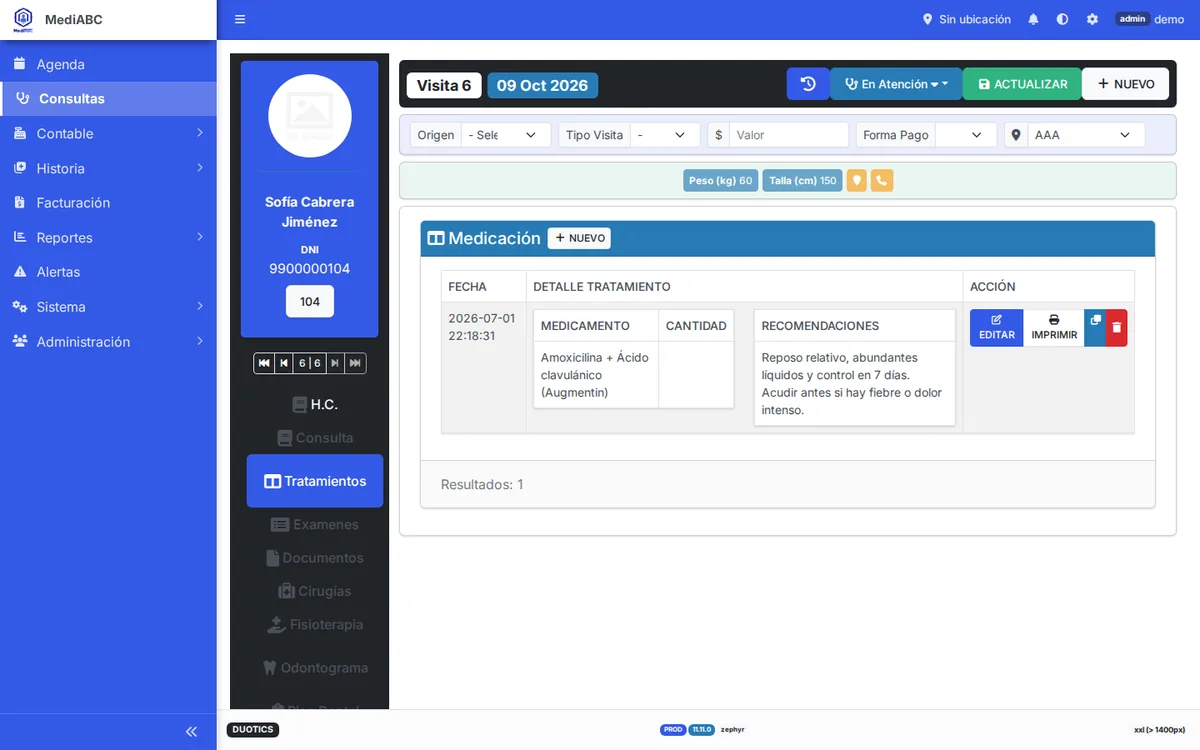Screen dimensions: 1200x750
Task: Duplicate the Amoxicilina treatment entry
Action: point(1095,328)
